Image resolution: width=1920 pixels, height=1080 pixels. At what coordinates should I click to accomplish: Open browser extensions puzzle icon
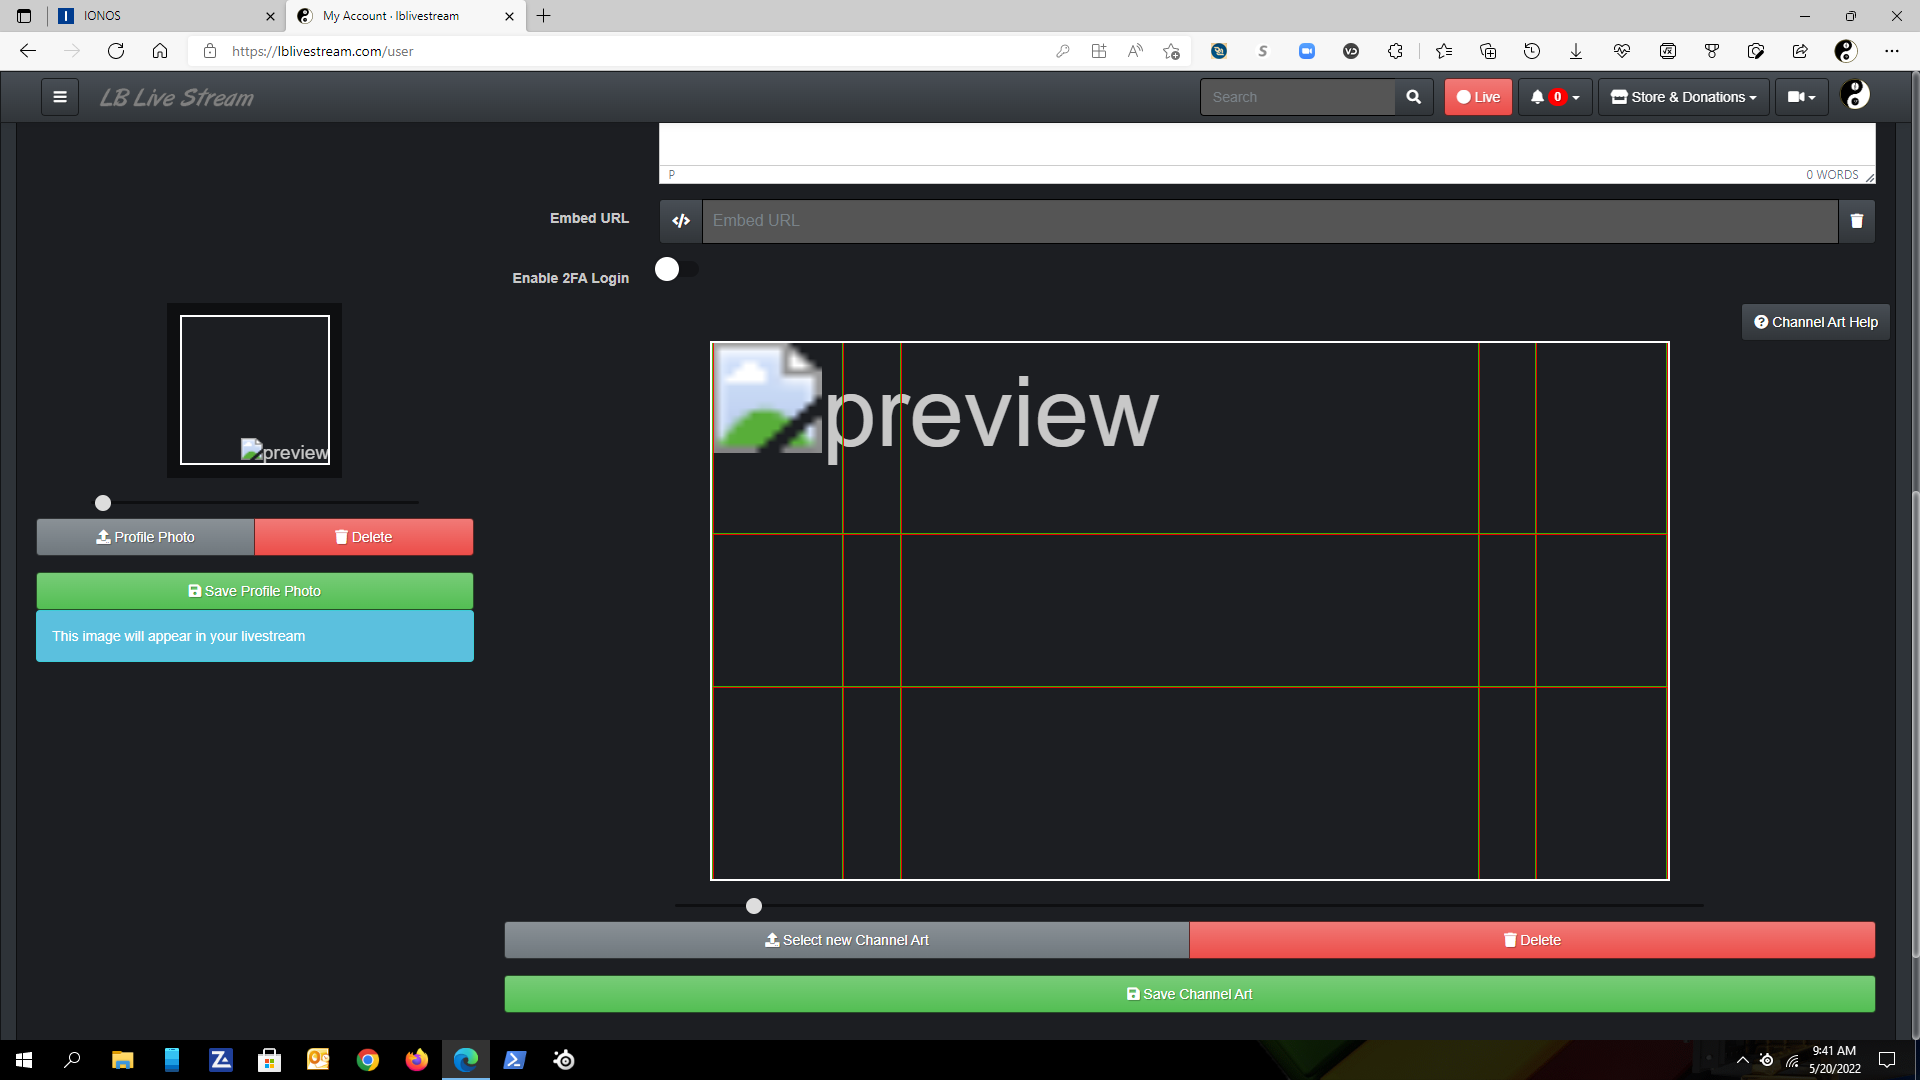coord(1395,51)
